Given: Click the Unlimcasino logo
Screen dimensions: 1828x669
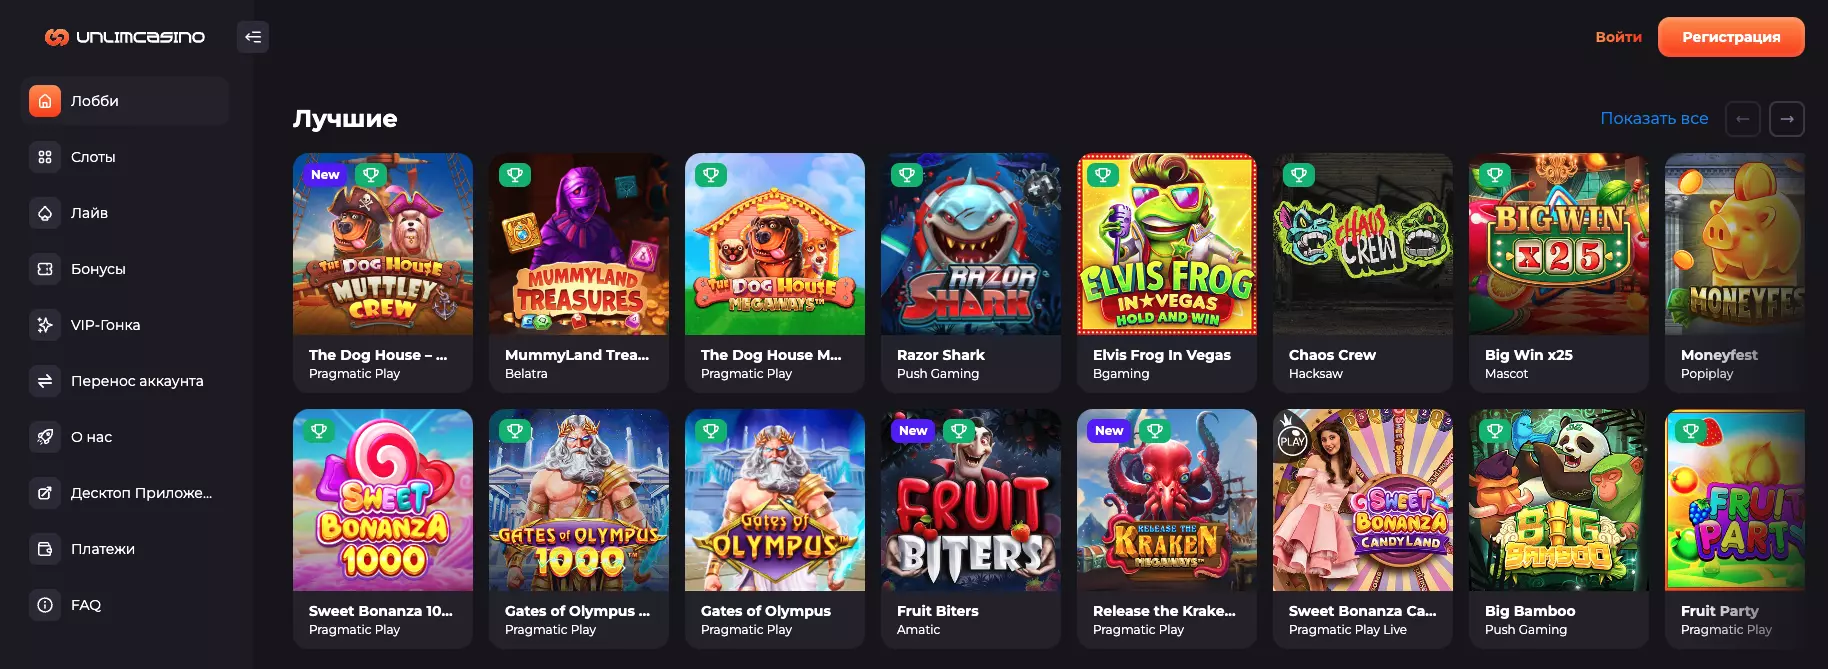Looking at the screenshot, I should pyautogui.click(x=125, y=37).
